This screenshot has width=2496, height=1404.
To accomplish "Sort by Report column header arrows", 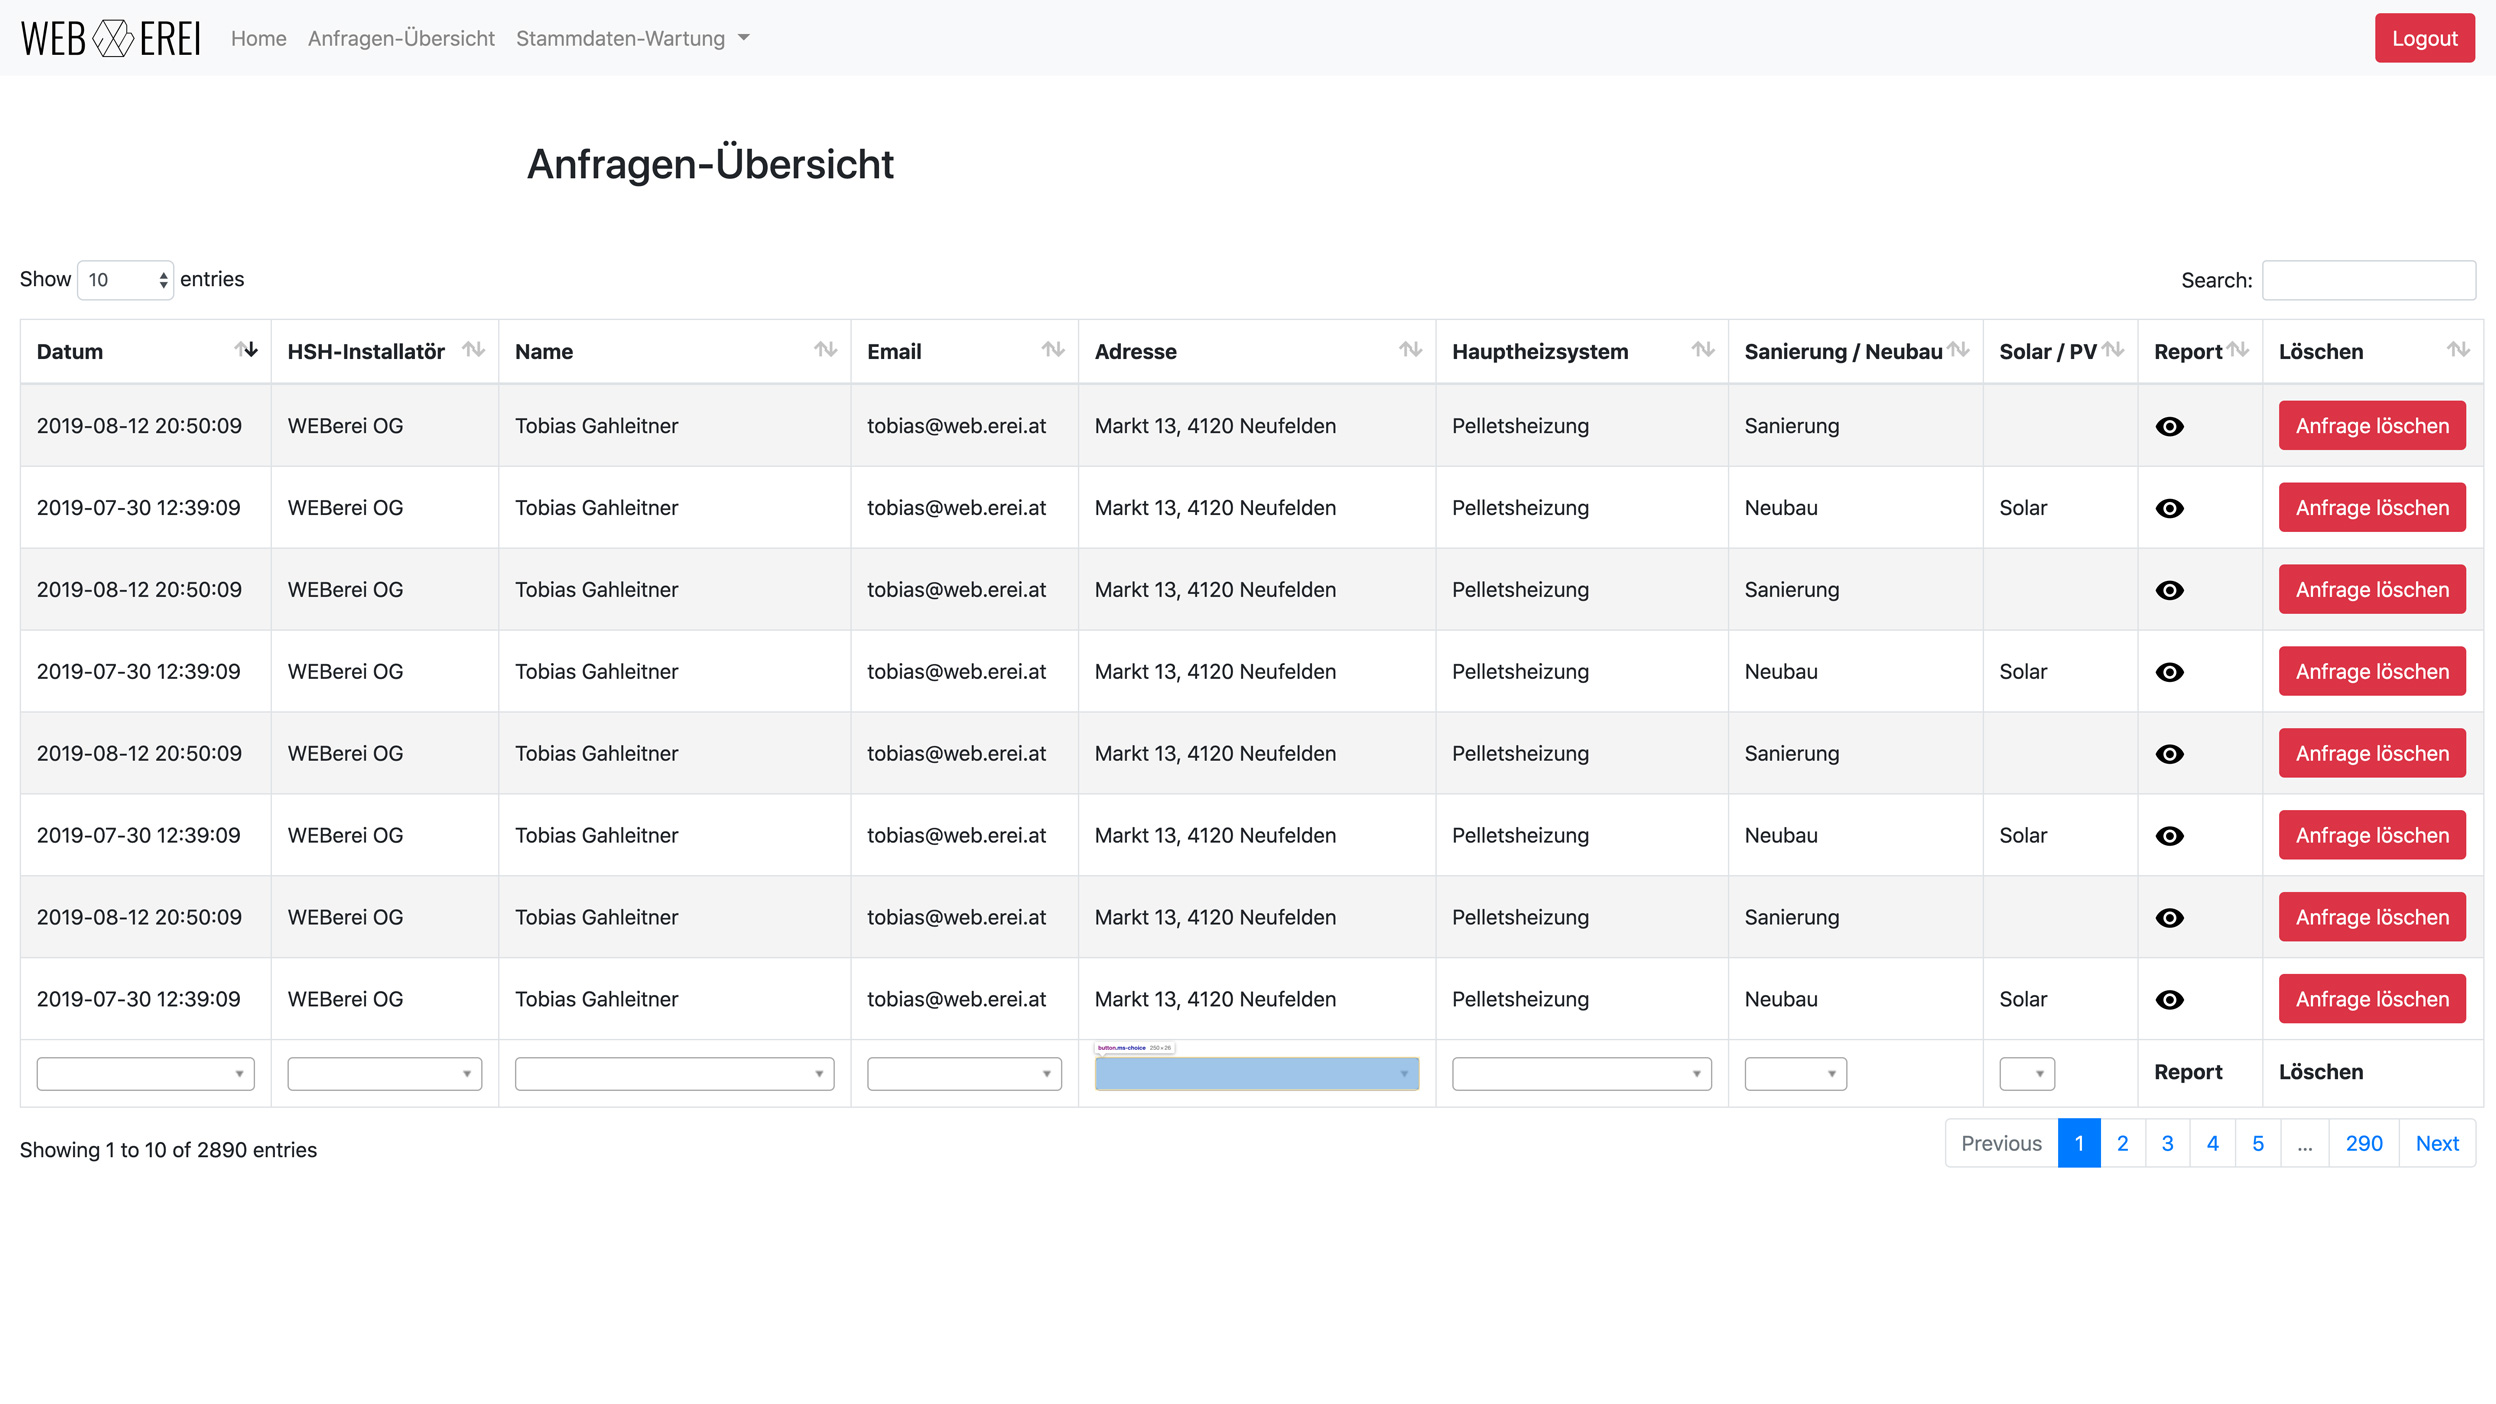I will click(2238, 350).
